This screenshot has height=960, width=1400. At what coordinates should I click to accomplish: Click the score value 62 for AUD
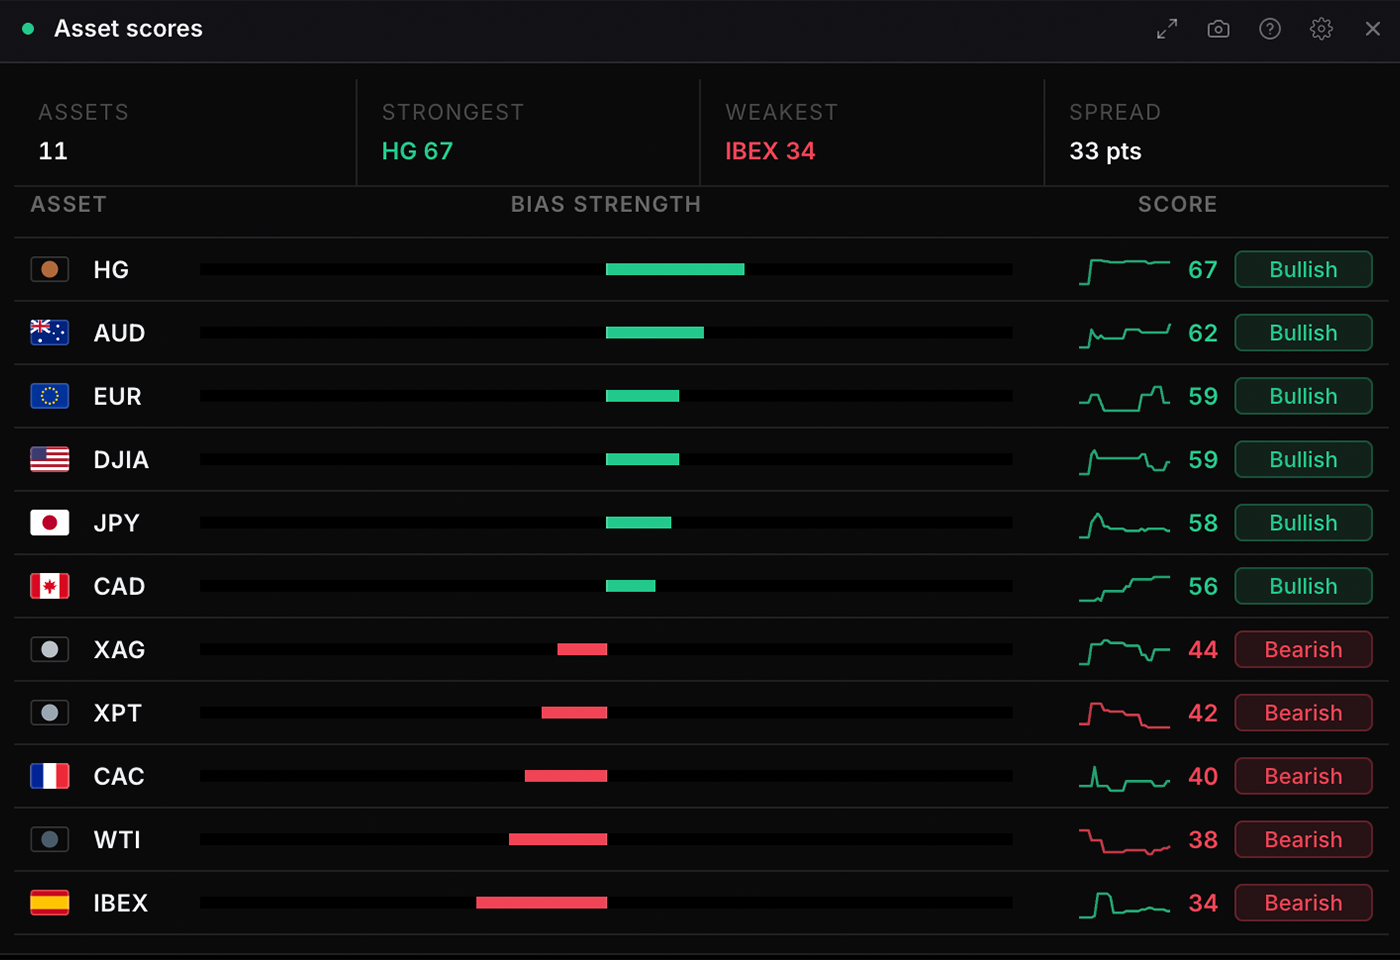pos(1203,333)
